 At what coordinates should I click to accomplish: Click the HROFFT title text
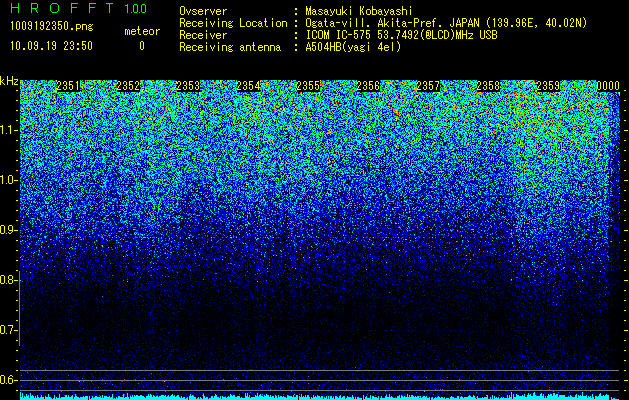pyautogui.click(x=62, y=8)
